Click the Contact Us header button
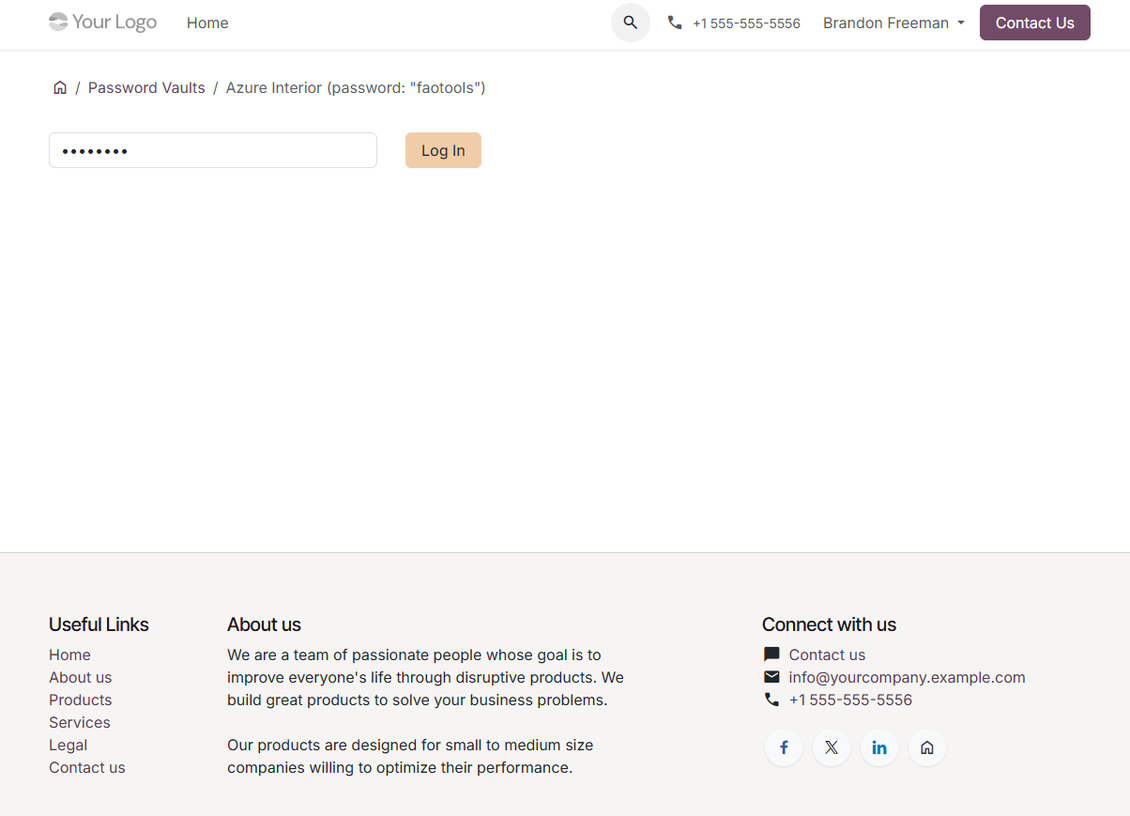The height and width of the screenshot is (816, 1130). click(x=1034, y=22)
